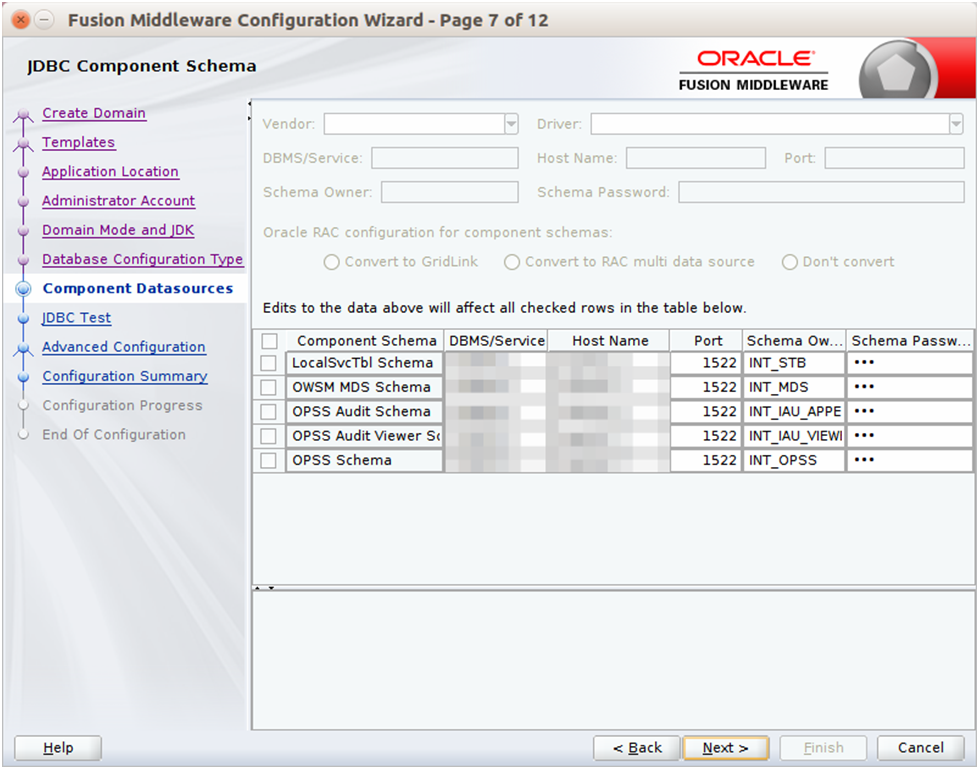Go to the Templates step
This screenshot has width=979, height=769.
click(79, 142)
